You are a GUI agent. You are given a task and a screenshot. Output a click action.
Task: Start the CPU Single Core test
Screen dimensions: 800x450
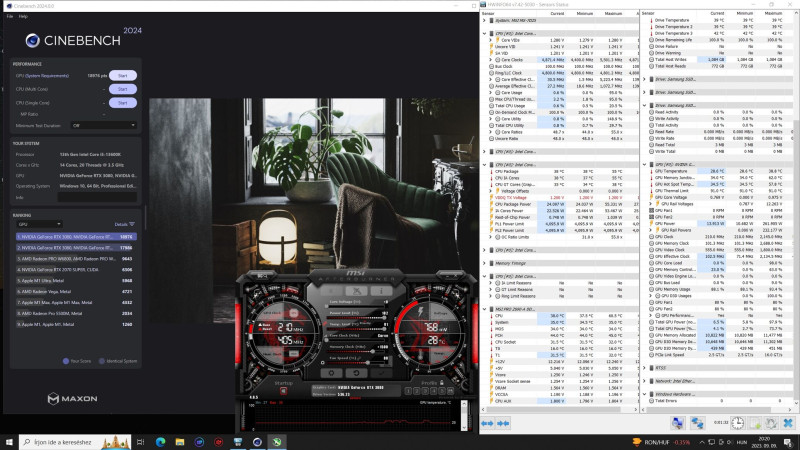[122, 103]
